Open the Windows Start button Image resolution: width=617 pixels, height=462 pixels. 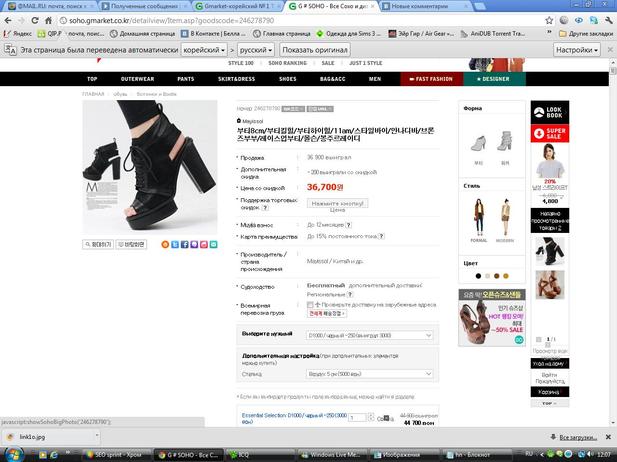point(13,455)
